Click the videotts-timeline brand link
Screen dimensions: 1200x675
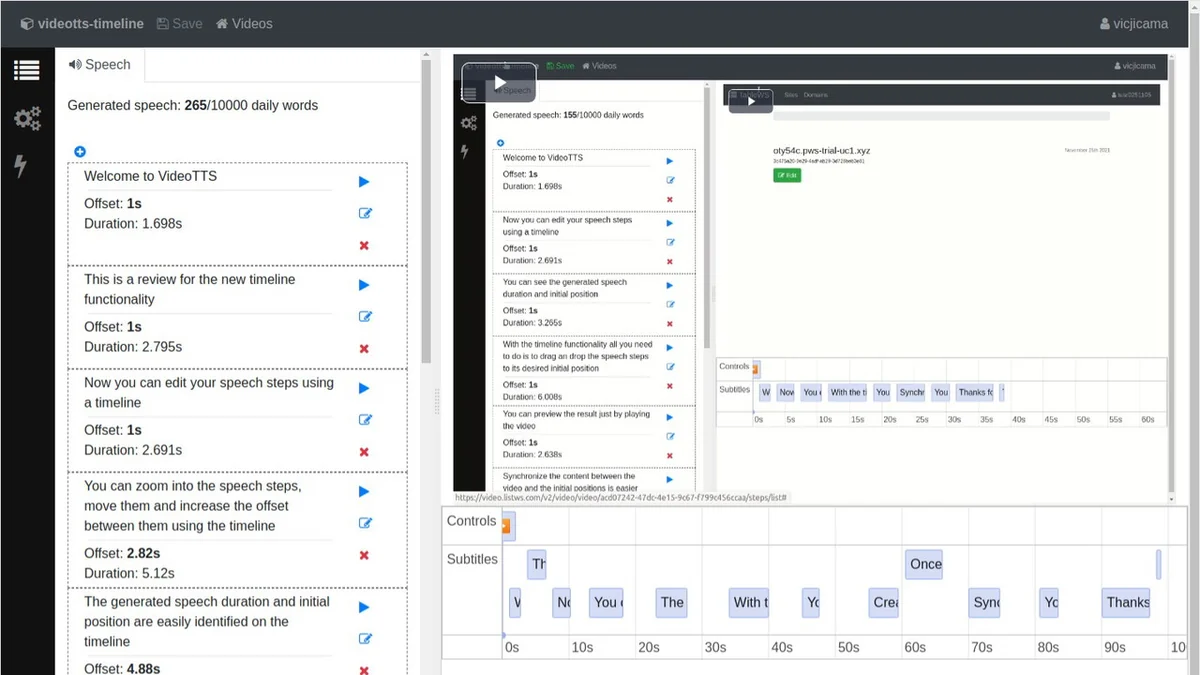click(x=82, y=23)
